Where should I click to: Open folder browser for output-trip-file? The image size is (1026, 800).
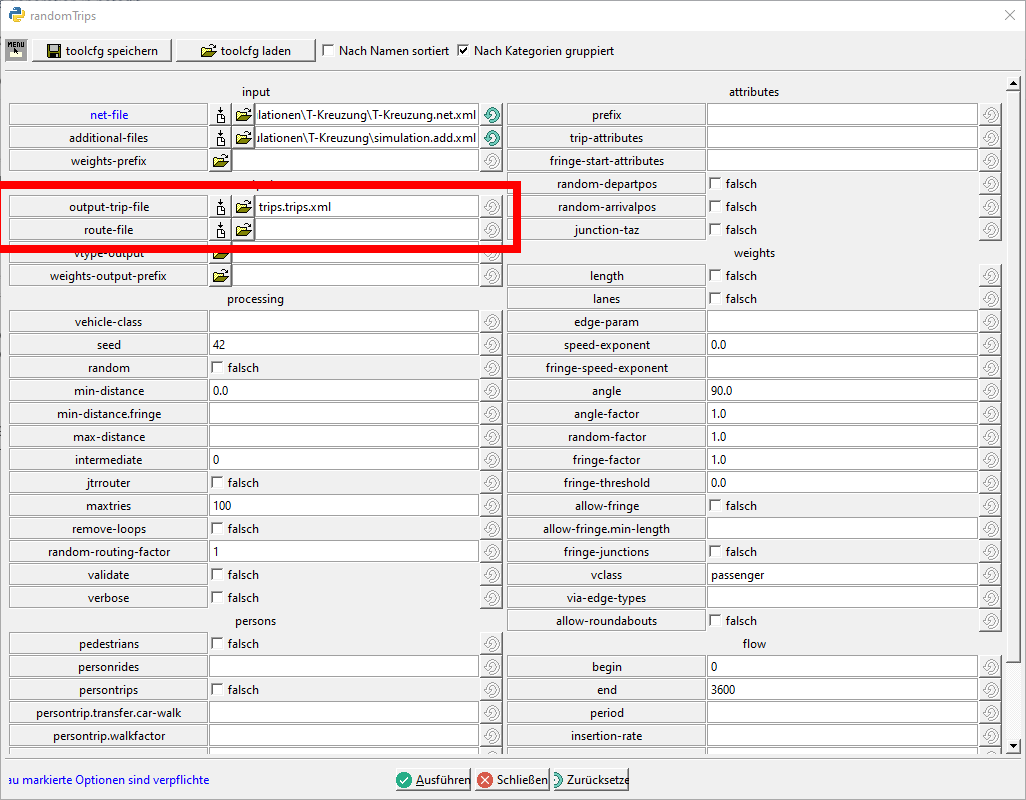[243, 207]
